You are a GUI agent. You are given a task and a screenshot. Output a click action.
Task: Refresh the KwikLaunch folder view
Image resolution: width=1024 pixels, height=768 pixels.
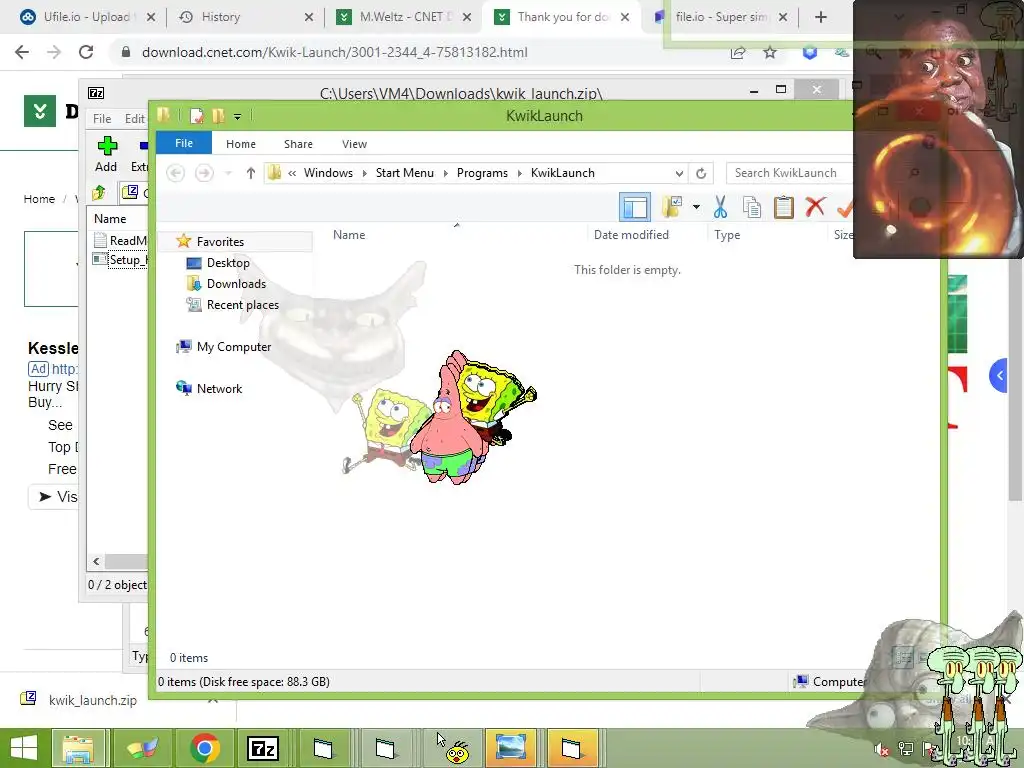click(701, 173)
